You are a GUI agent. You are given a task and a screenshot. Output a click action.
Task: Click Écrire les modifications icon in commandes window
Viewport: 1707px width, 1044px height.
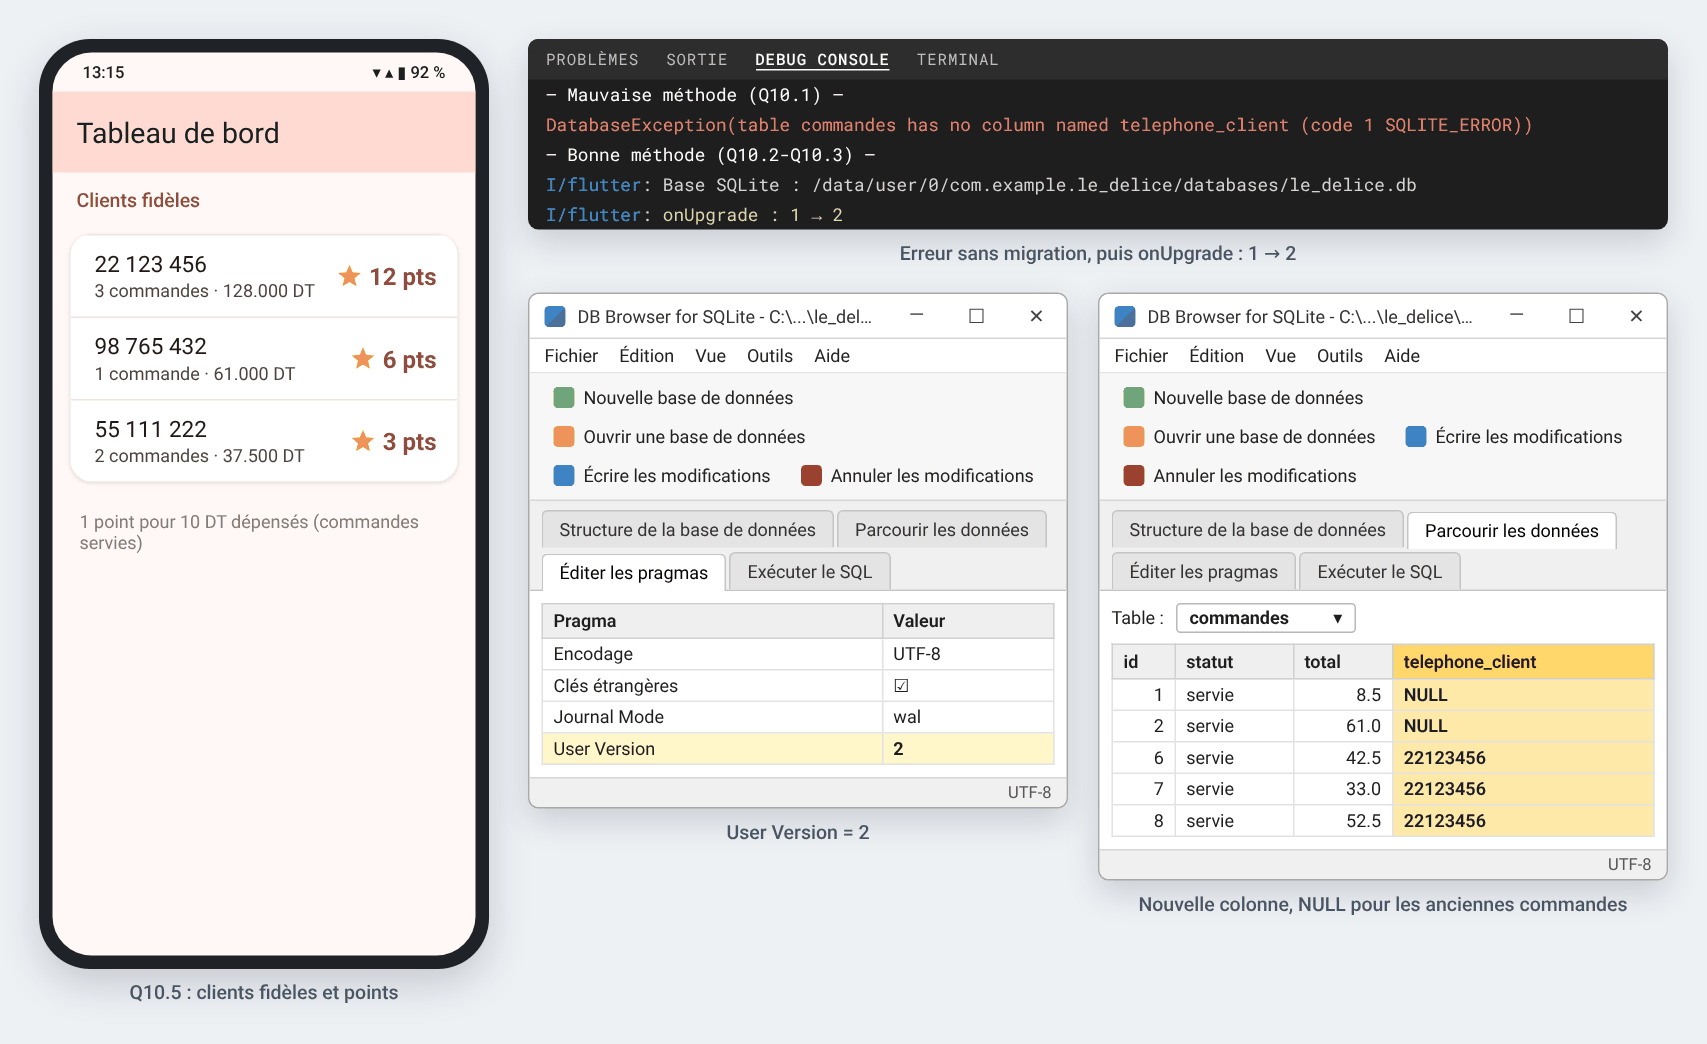(x=1416, y=437)
